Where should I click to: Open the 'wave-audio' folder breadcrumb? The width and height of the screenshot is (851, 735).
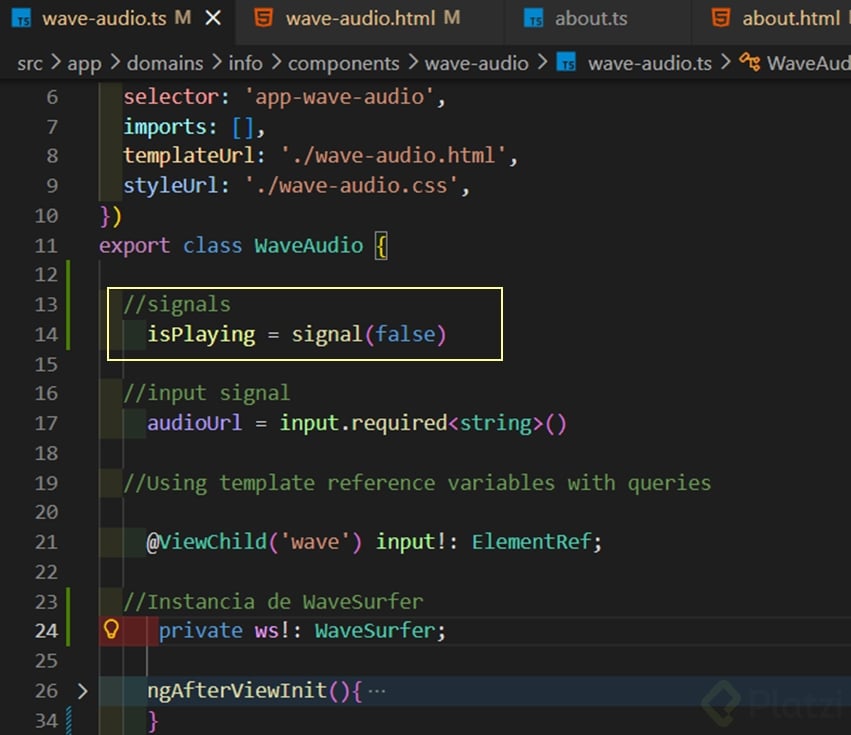coord(477,64)
